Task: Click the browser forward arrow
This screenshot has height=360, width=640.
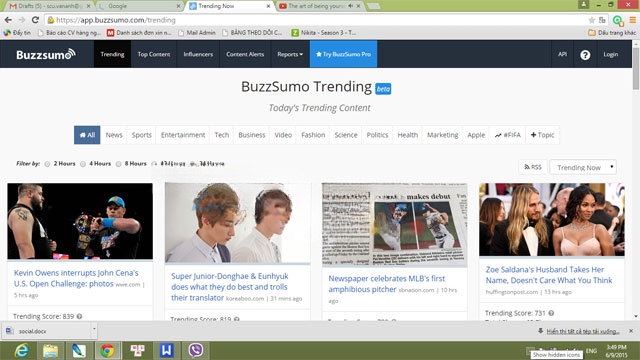Action: (22, 20)
